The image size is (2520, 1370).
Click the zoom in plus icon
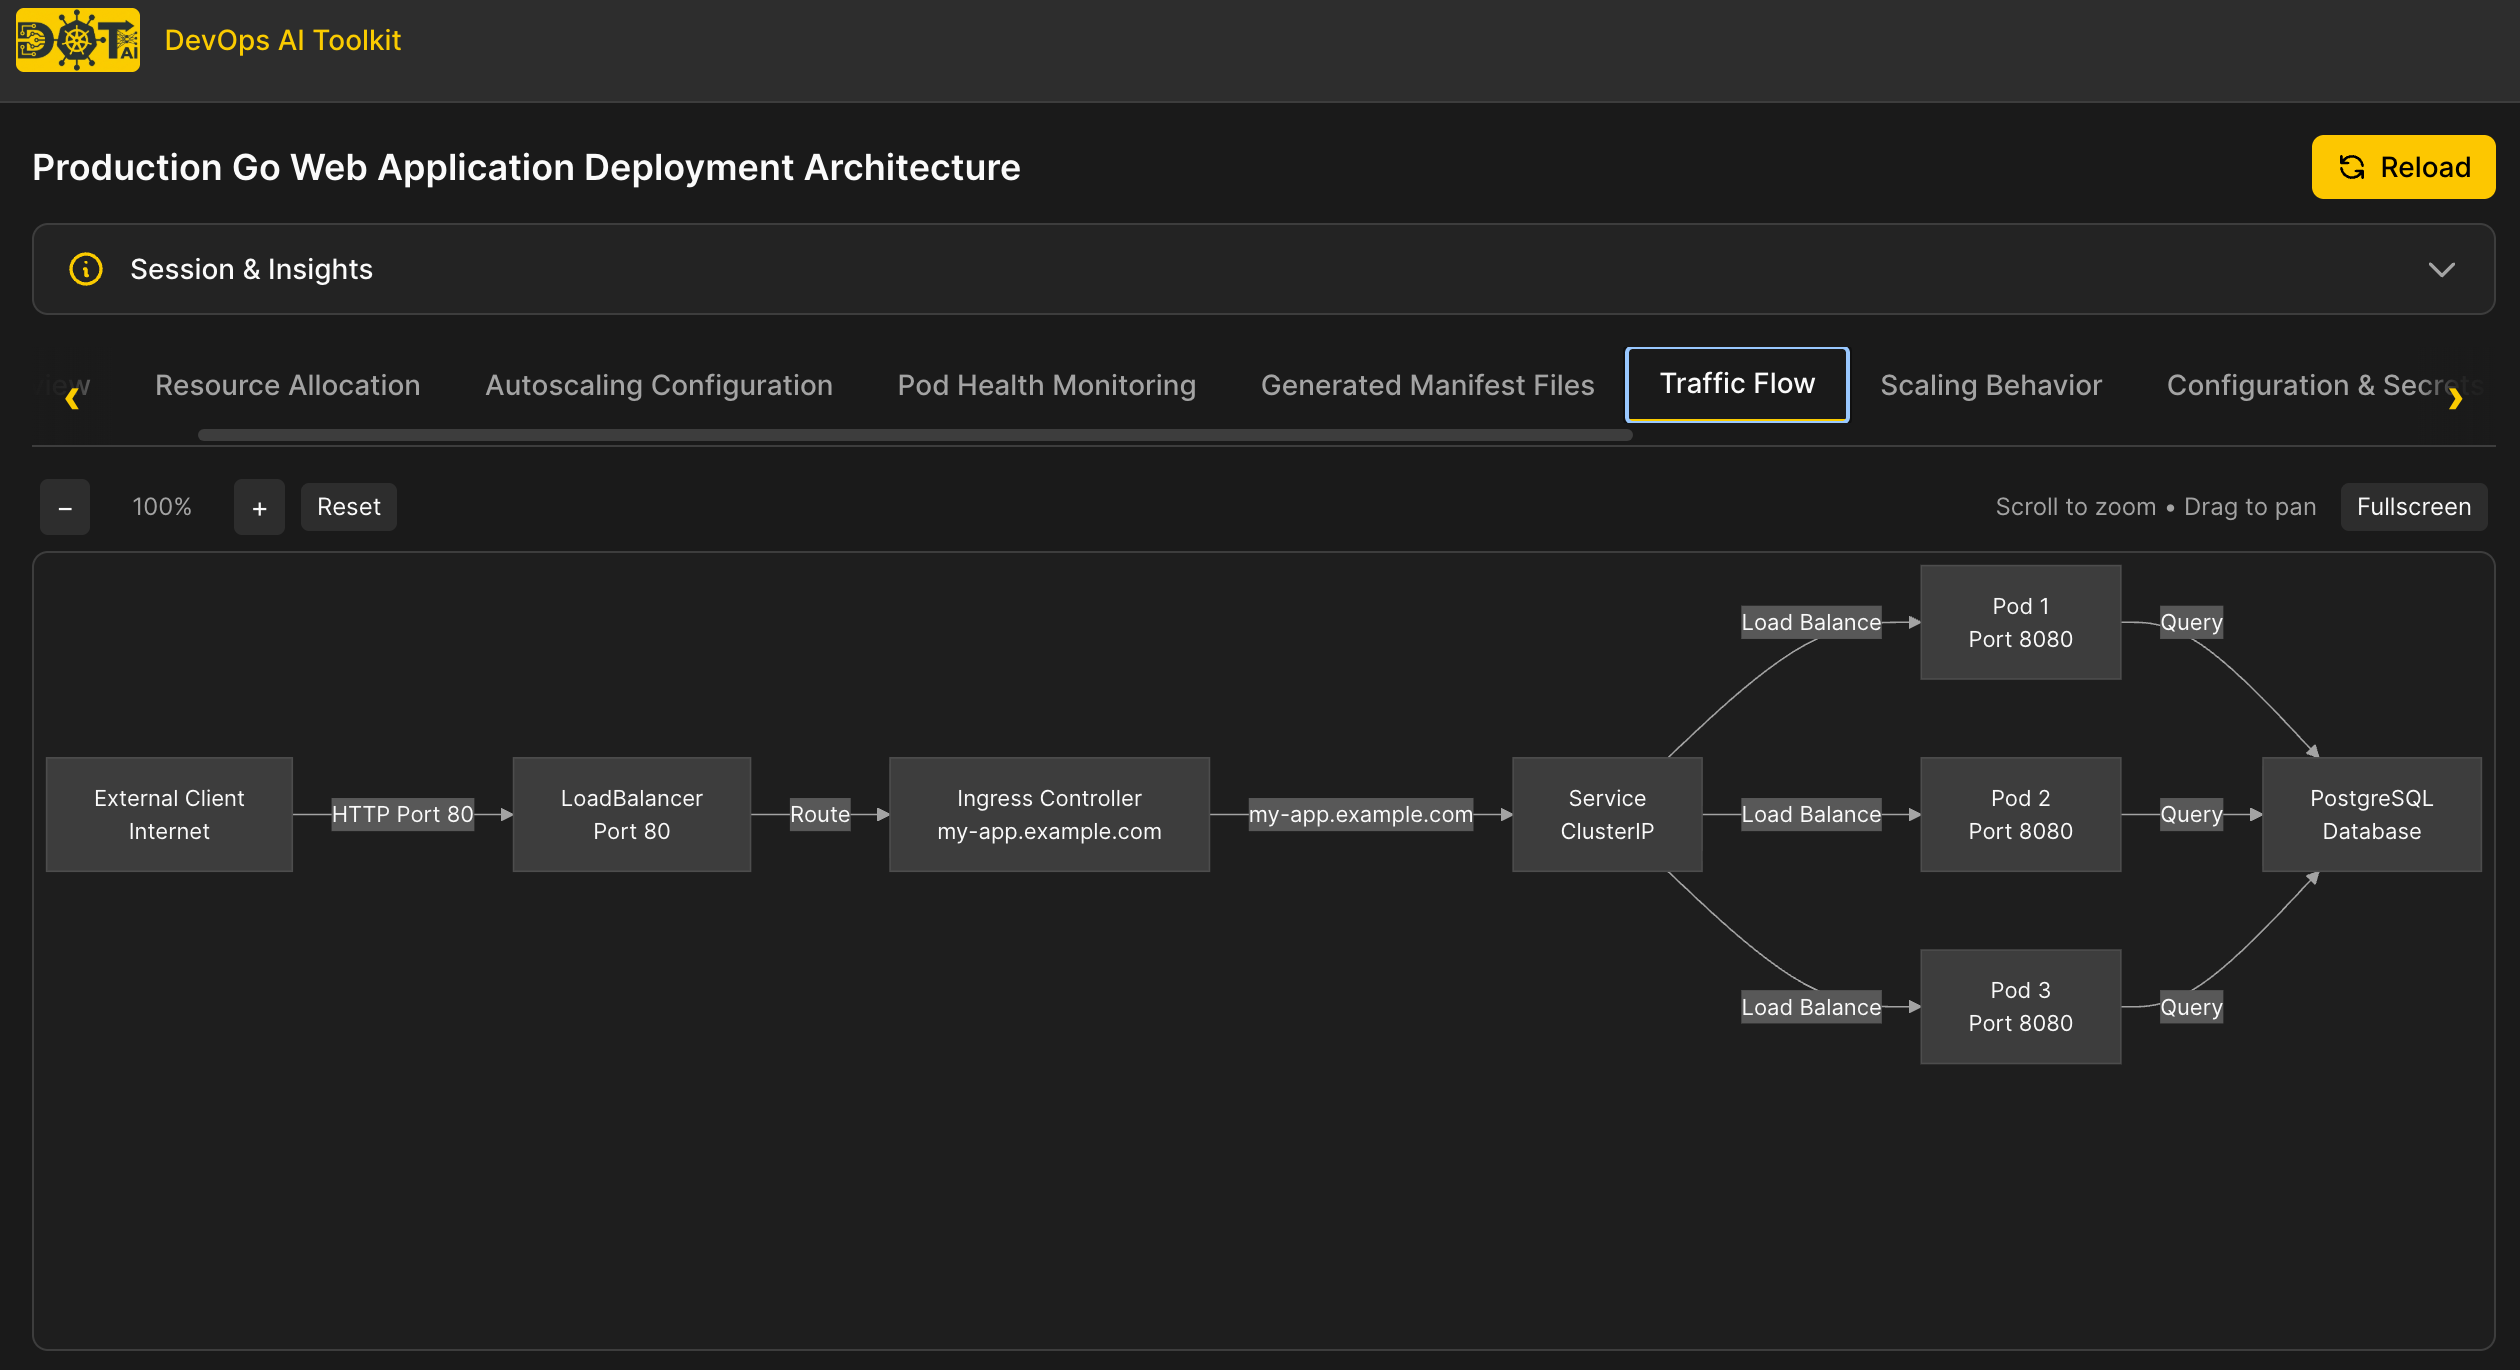[259, 507]
